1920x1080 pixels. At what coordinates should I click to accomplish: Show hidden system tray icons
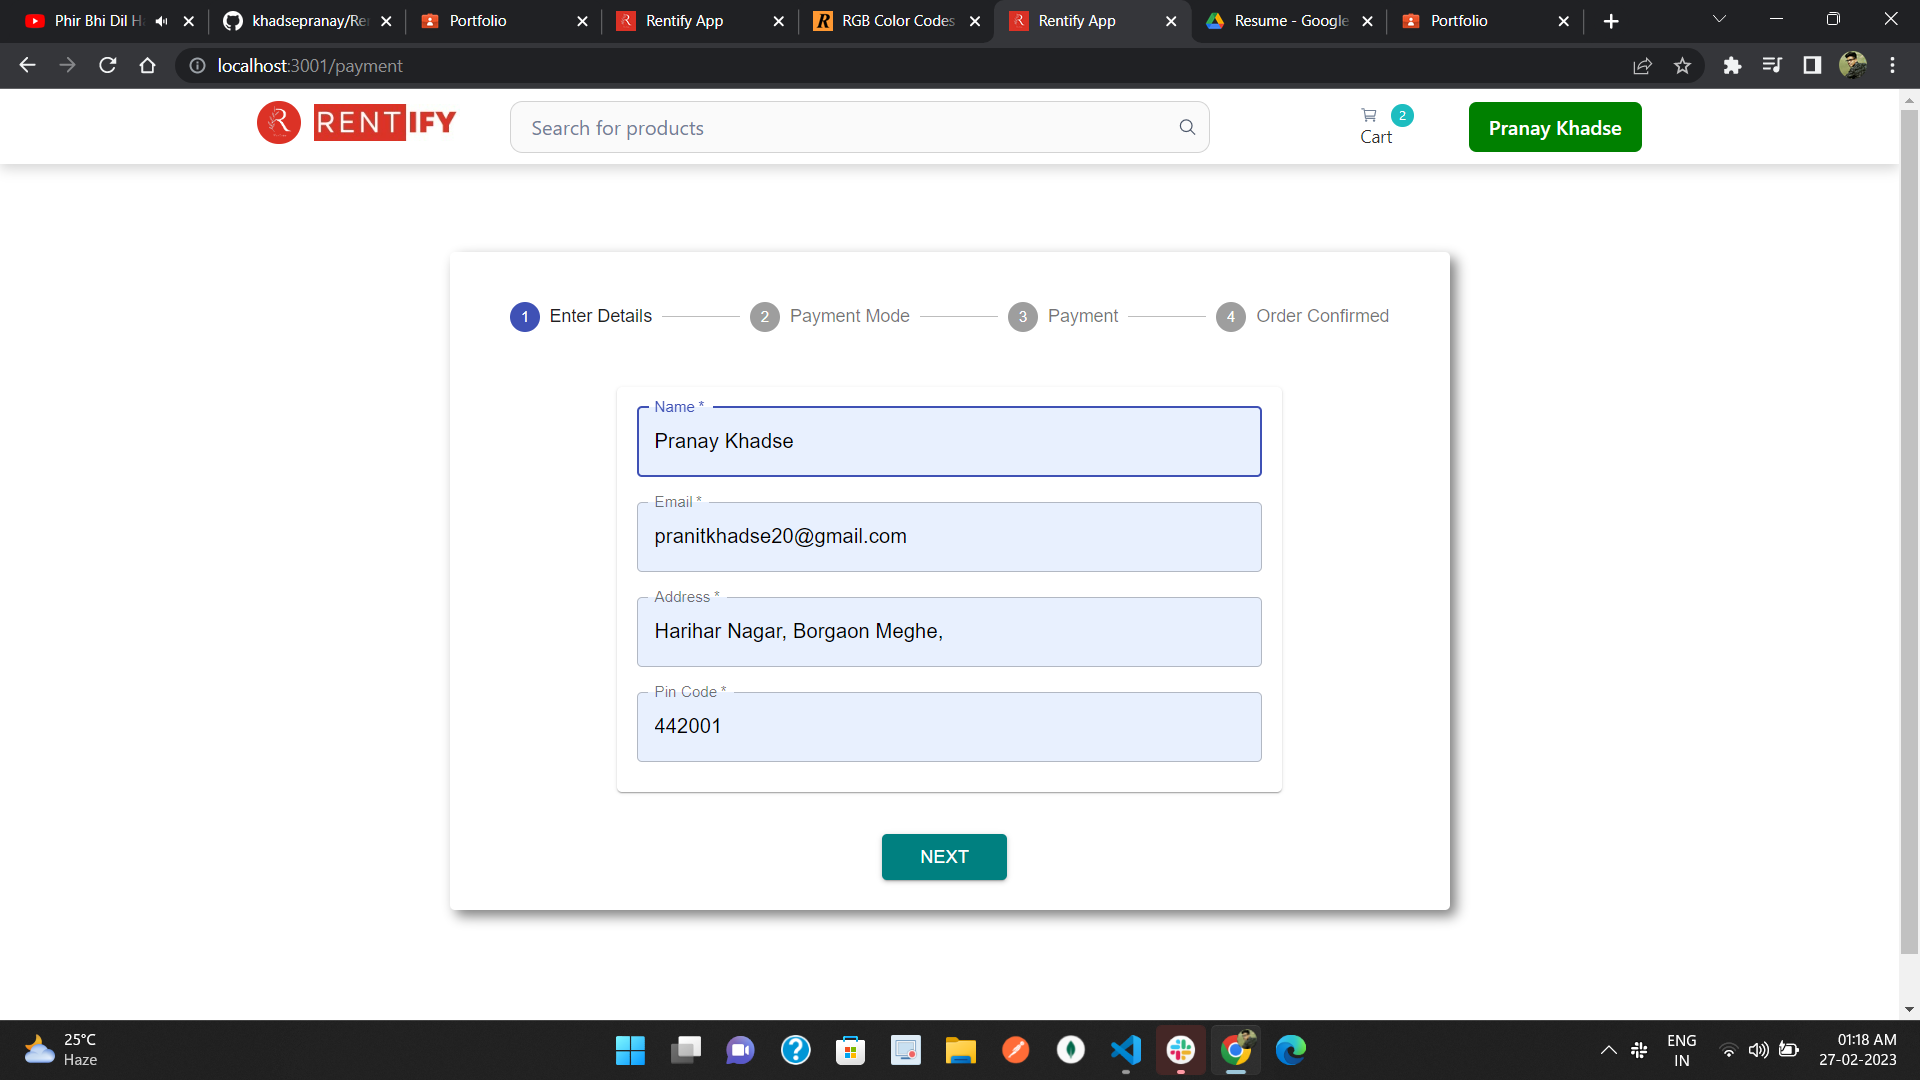(1608, 1050)
